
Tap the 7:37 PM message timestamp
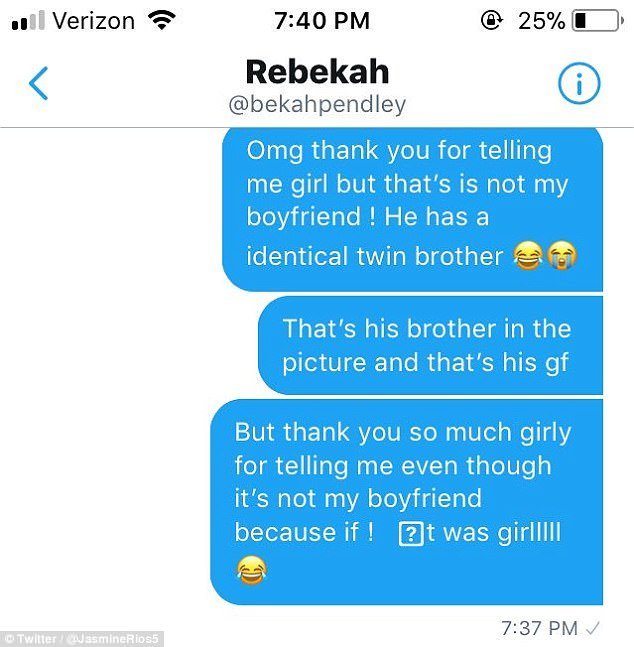pyautogui.click(x=539, y=628)
